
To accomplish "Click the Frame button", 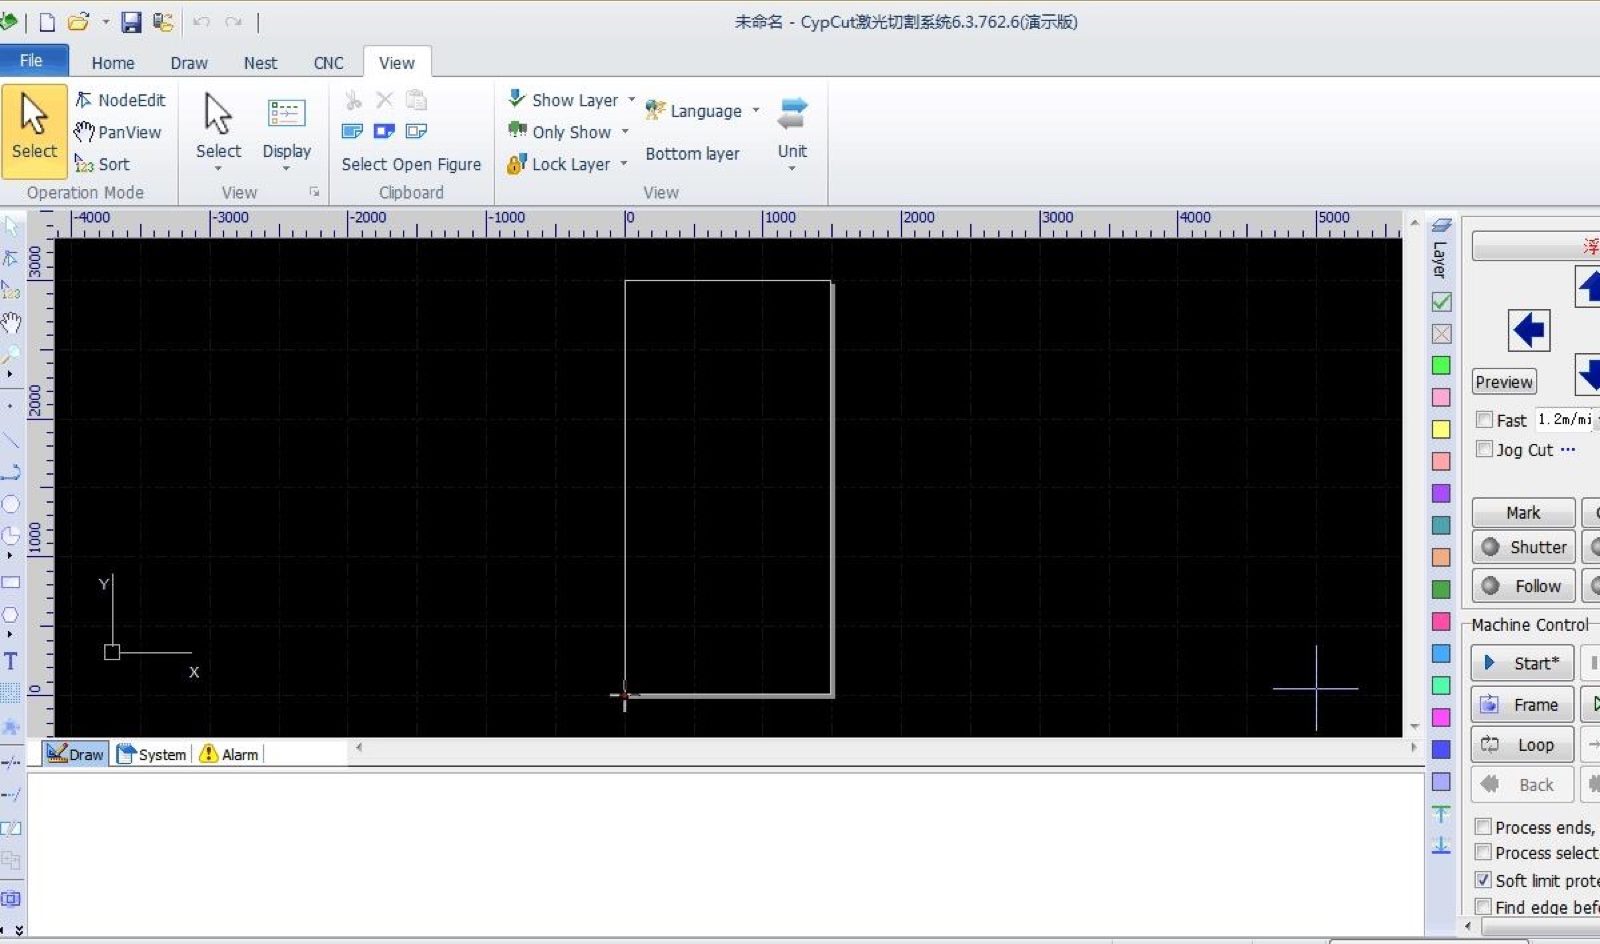I will (x=1522, y=705).
